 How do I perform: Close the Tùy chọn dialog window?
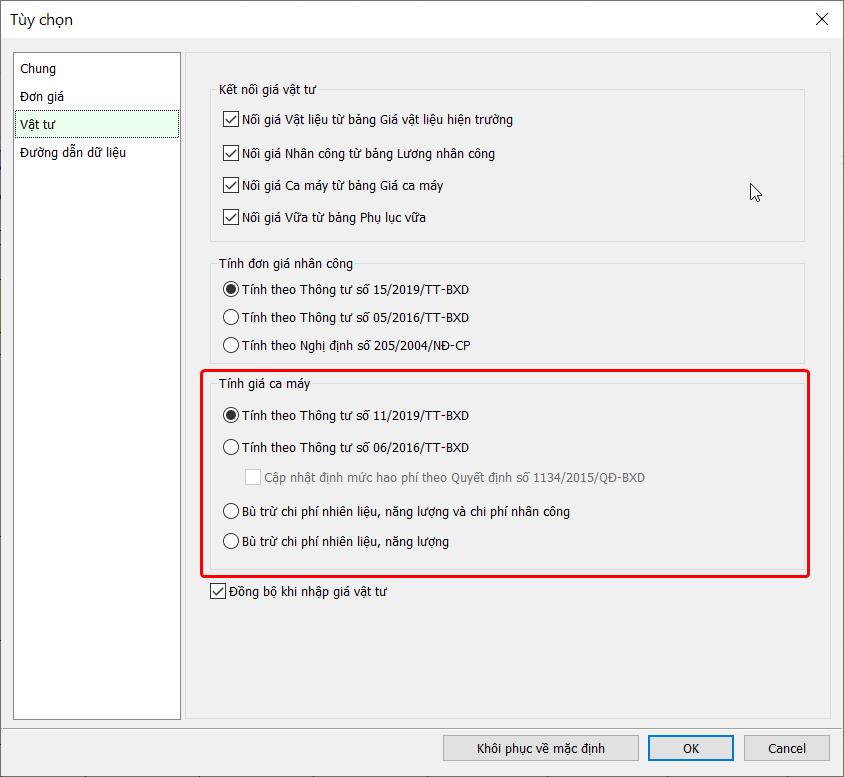click(x=821, y=19)
